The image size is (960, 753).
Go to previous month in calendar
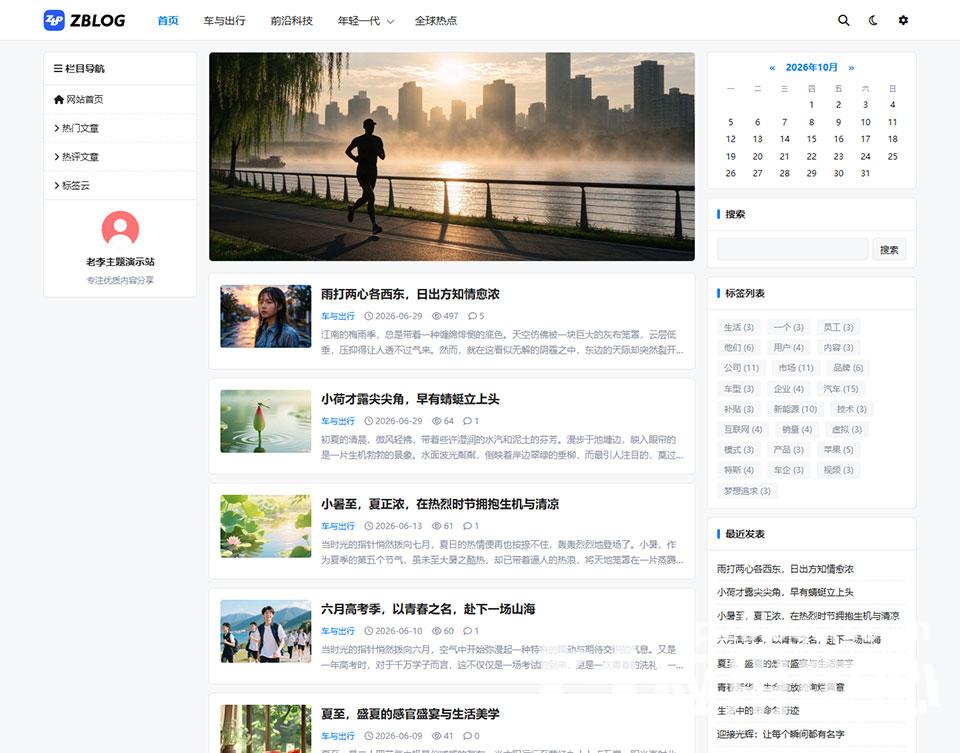(x=772, y=68)
